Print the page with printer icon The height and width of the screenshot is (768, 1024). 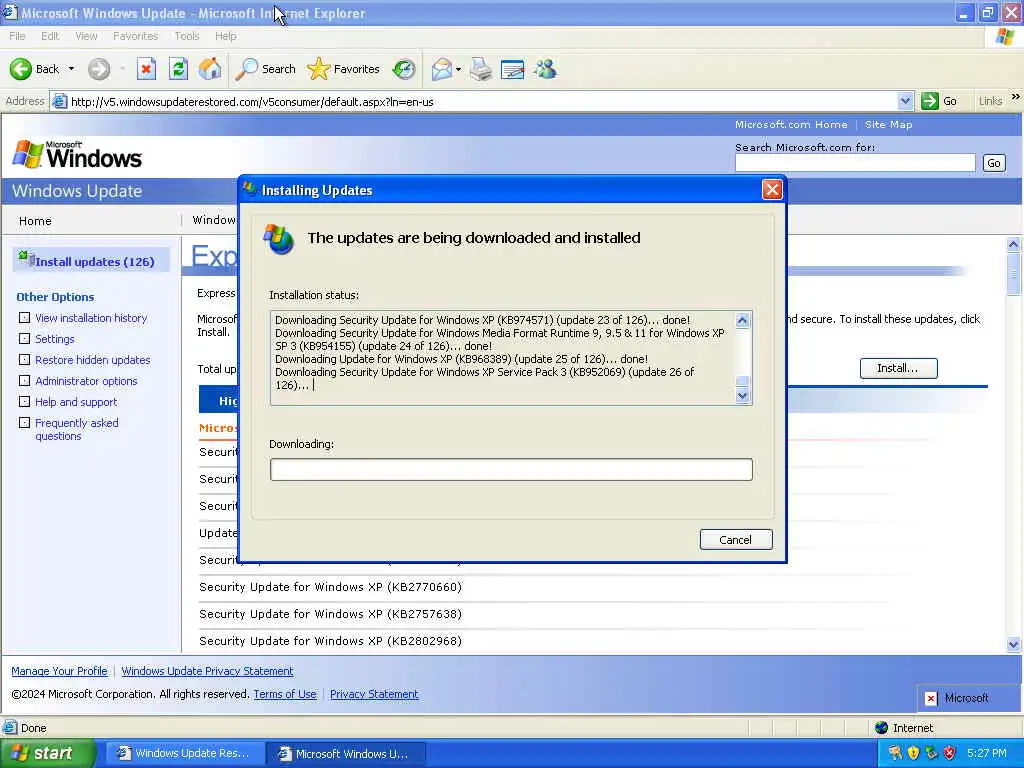(x=481, y=69)
